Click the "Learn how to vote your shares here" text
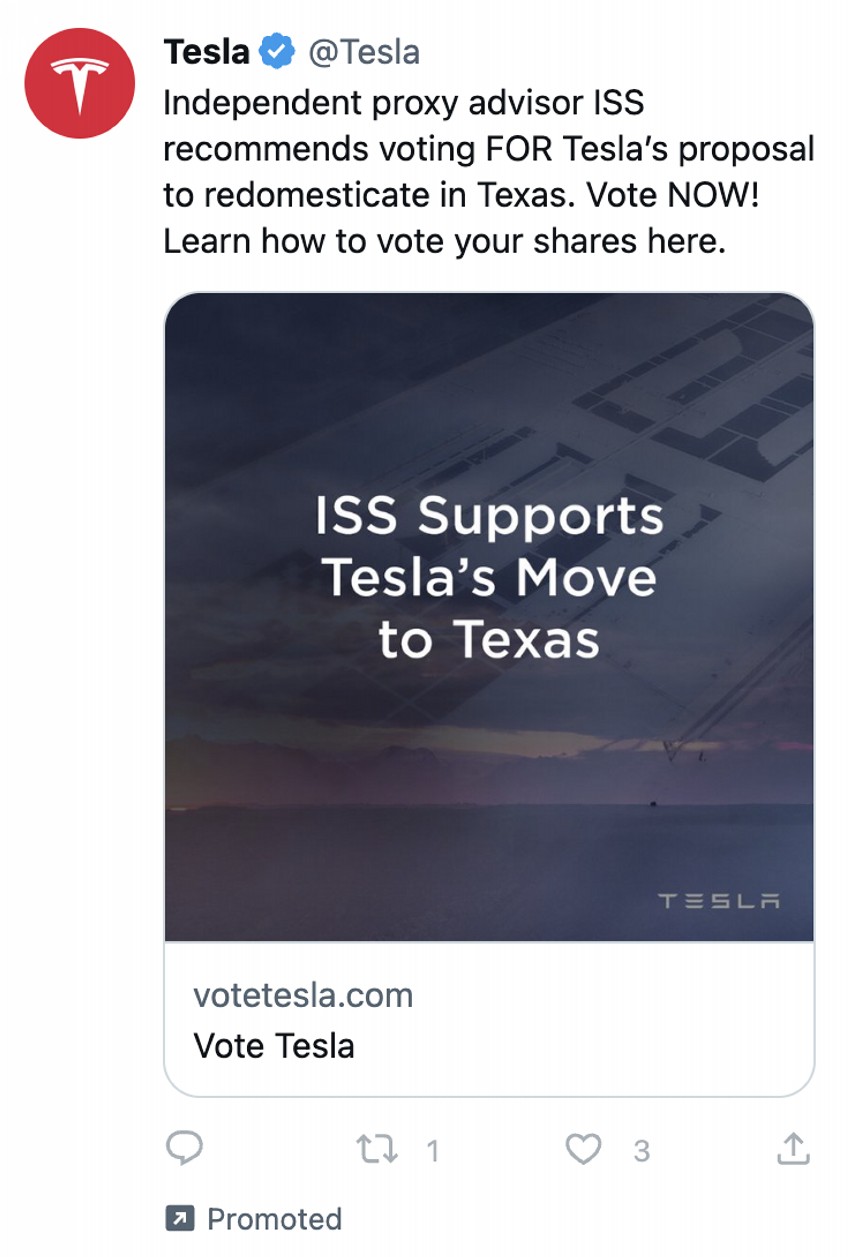849x1257 pixels. point(444,241)
